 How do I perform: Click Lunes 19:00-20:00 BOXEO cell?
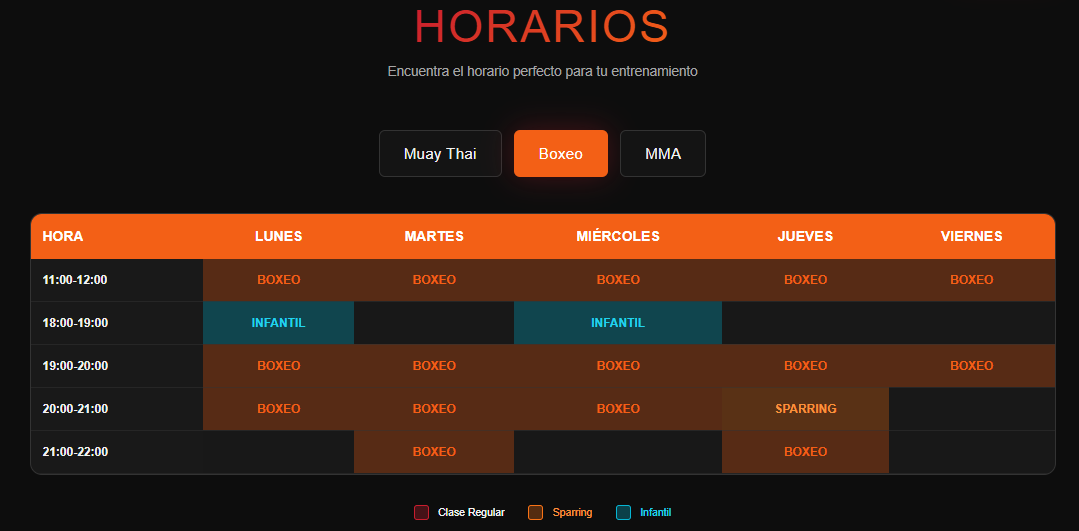[x=279, y=366]
